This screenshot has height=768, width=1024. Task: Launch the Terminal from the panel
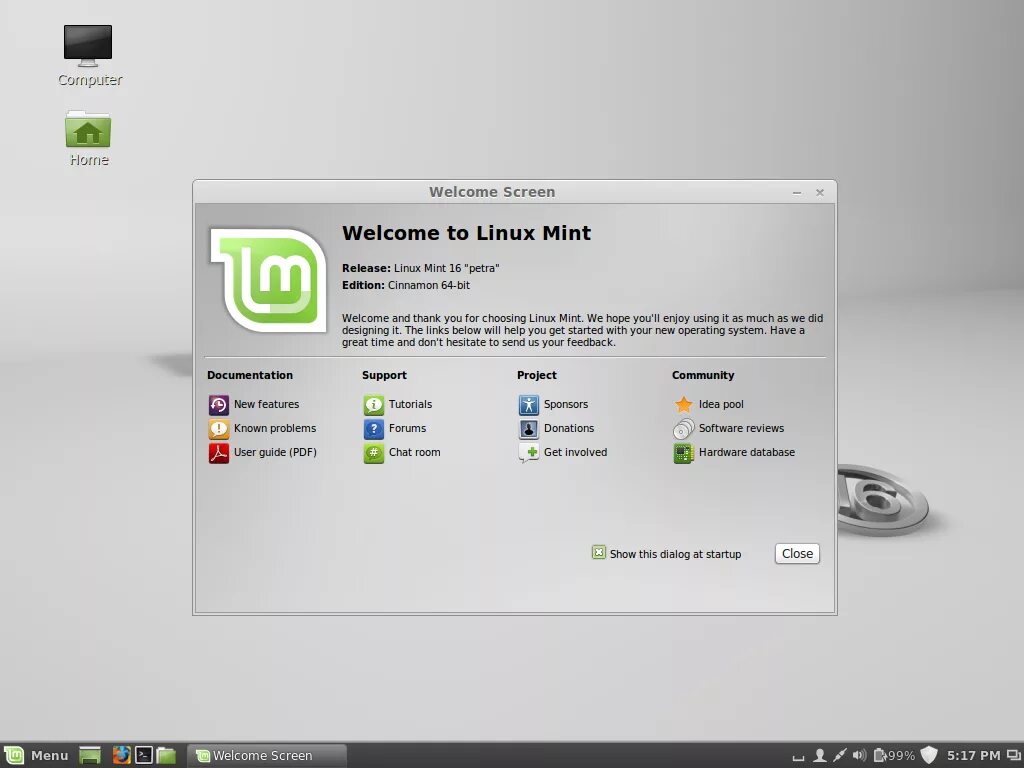click(x=144, y=756)
